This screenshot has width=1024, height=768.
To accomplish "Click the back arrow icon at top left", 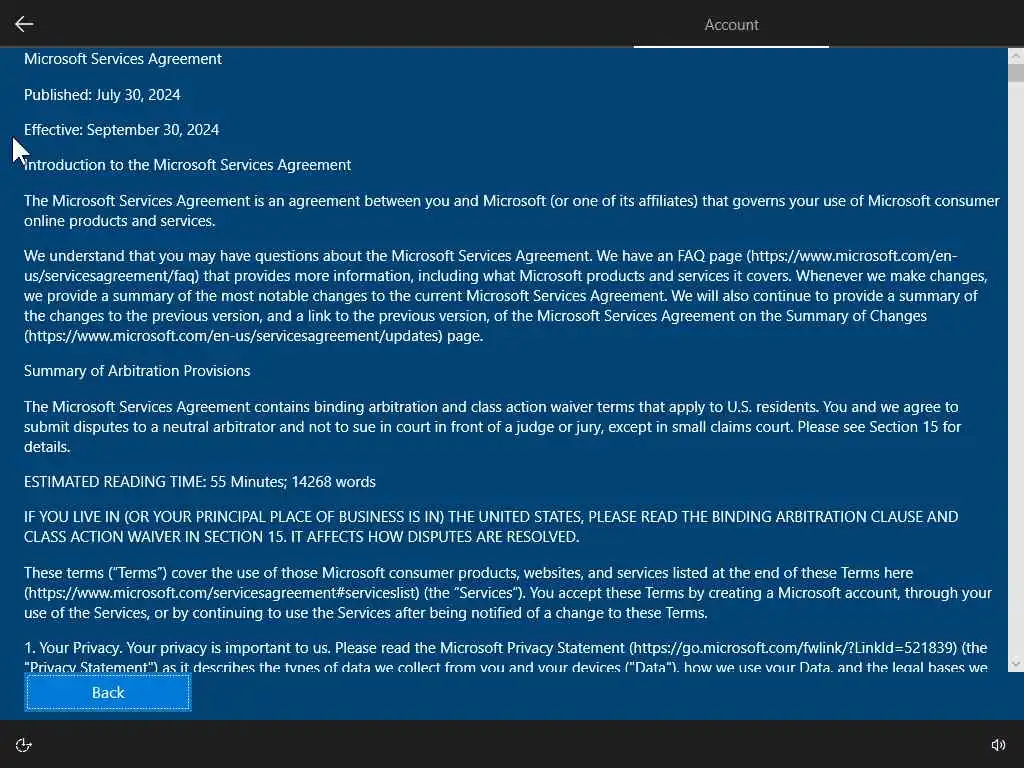I will tap(24, 24).
